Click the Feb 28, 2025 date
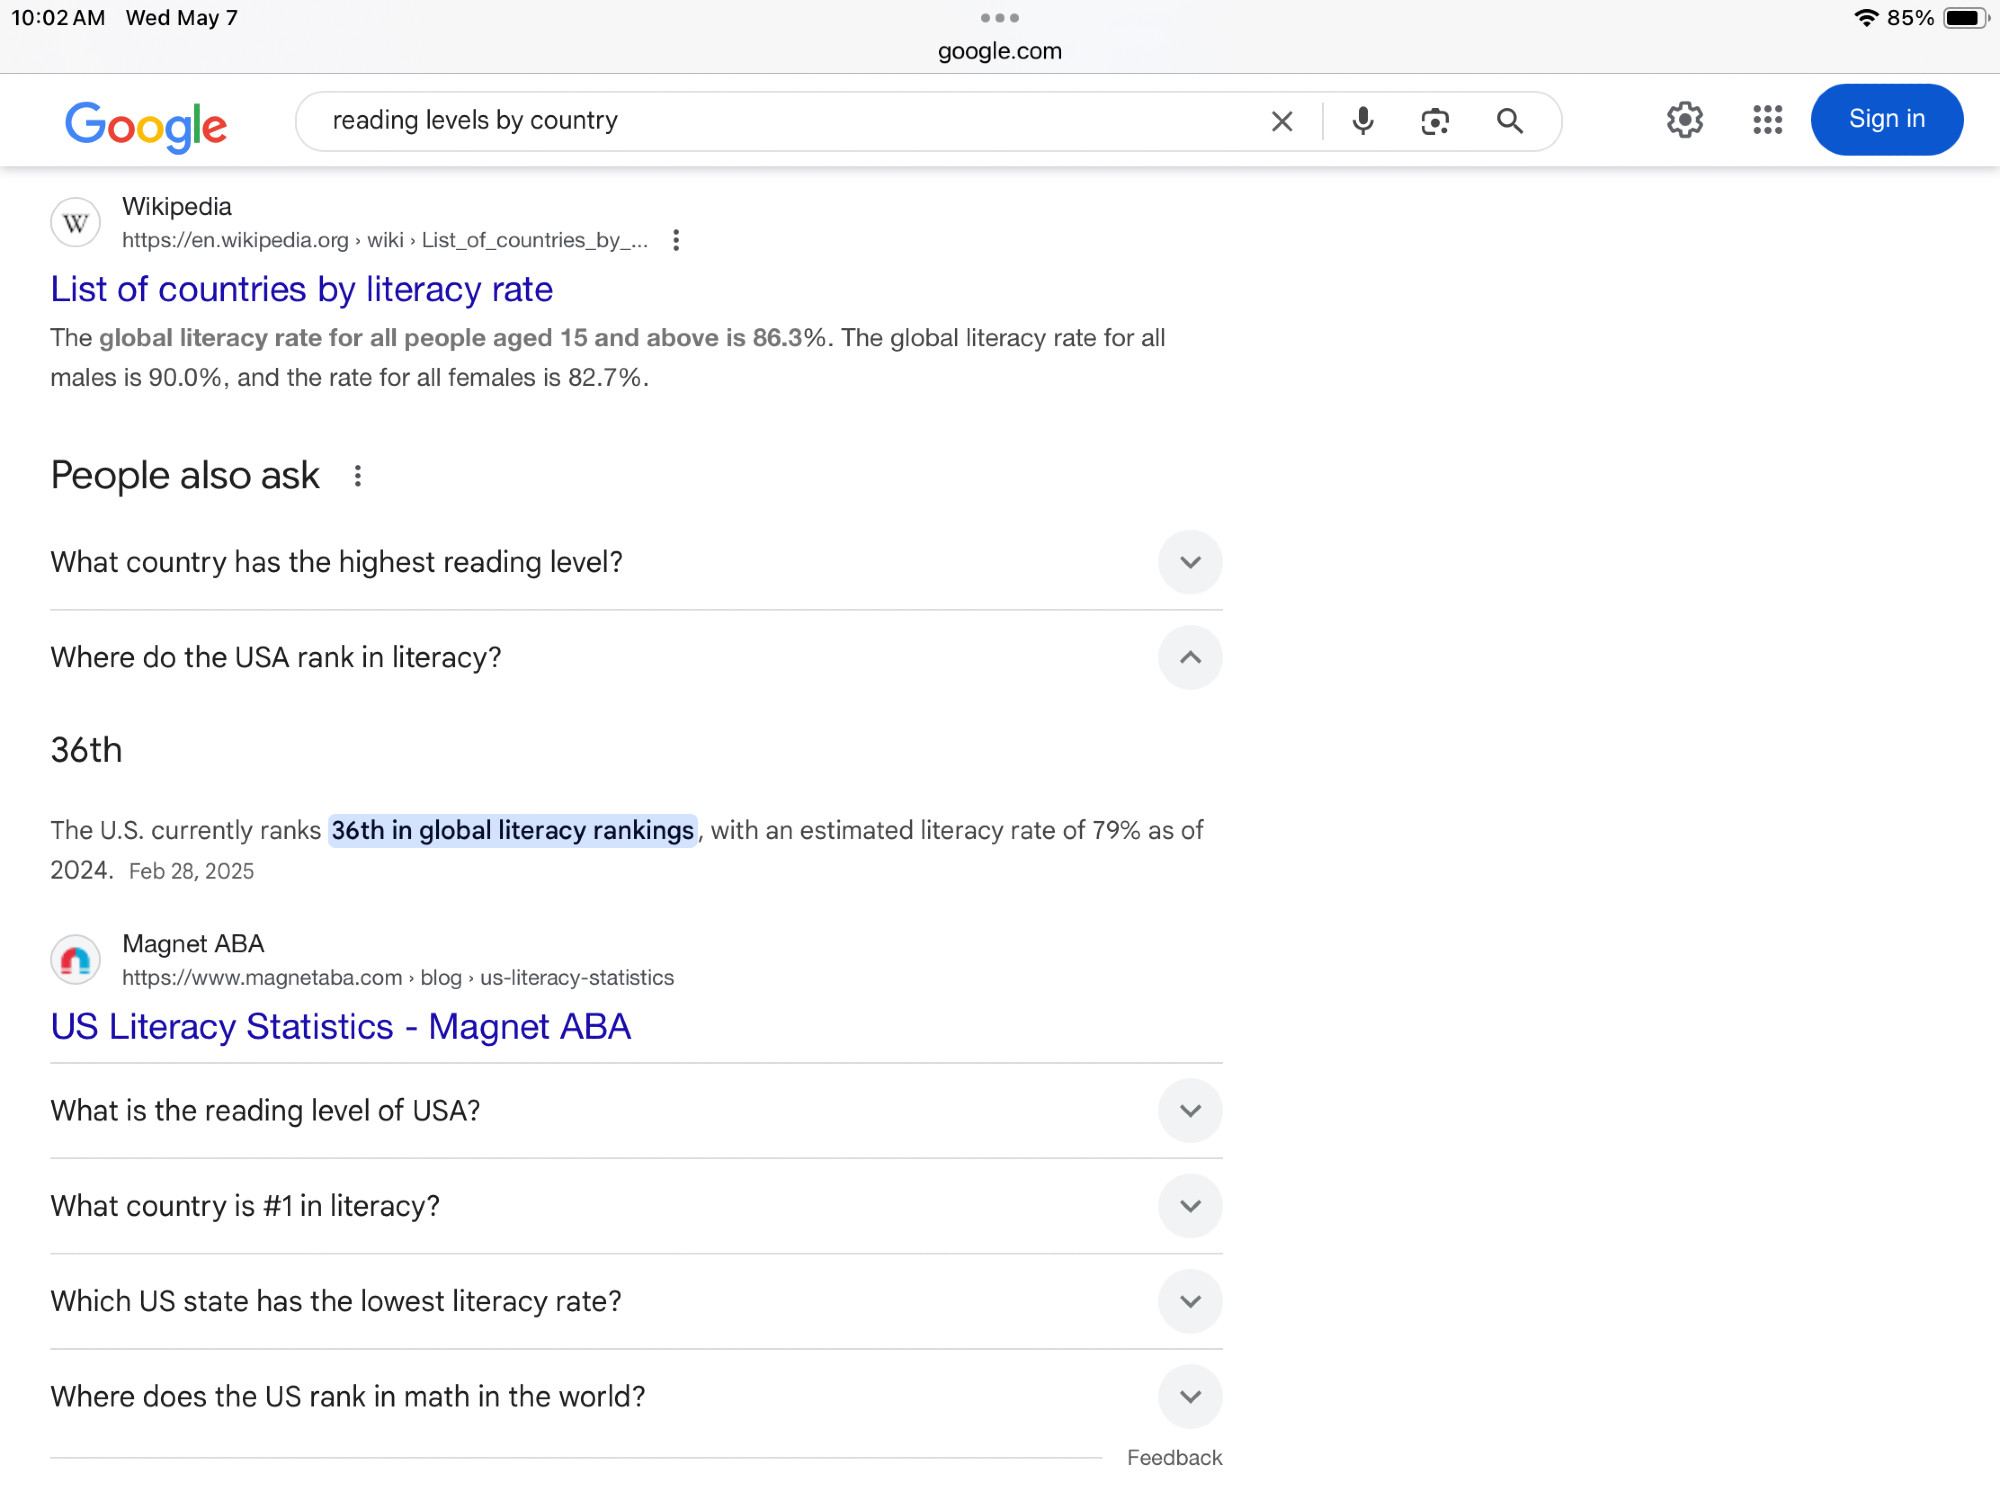The height and width of the screenshot is (1500, 2000). click(x=191, y=871)
